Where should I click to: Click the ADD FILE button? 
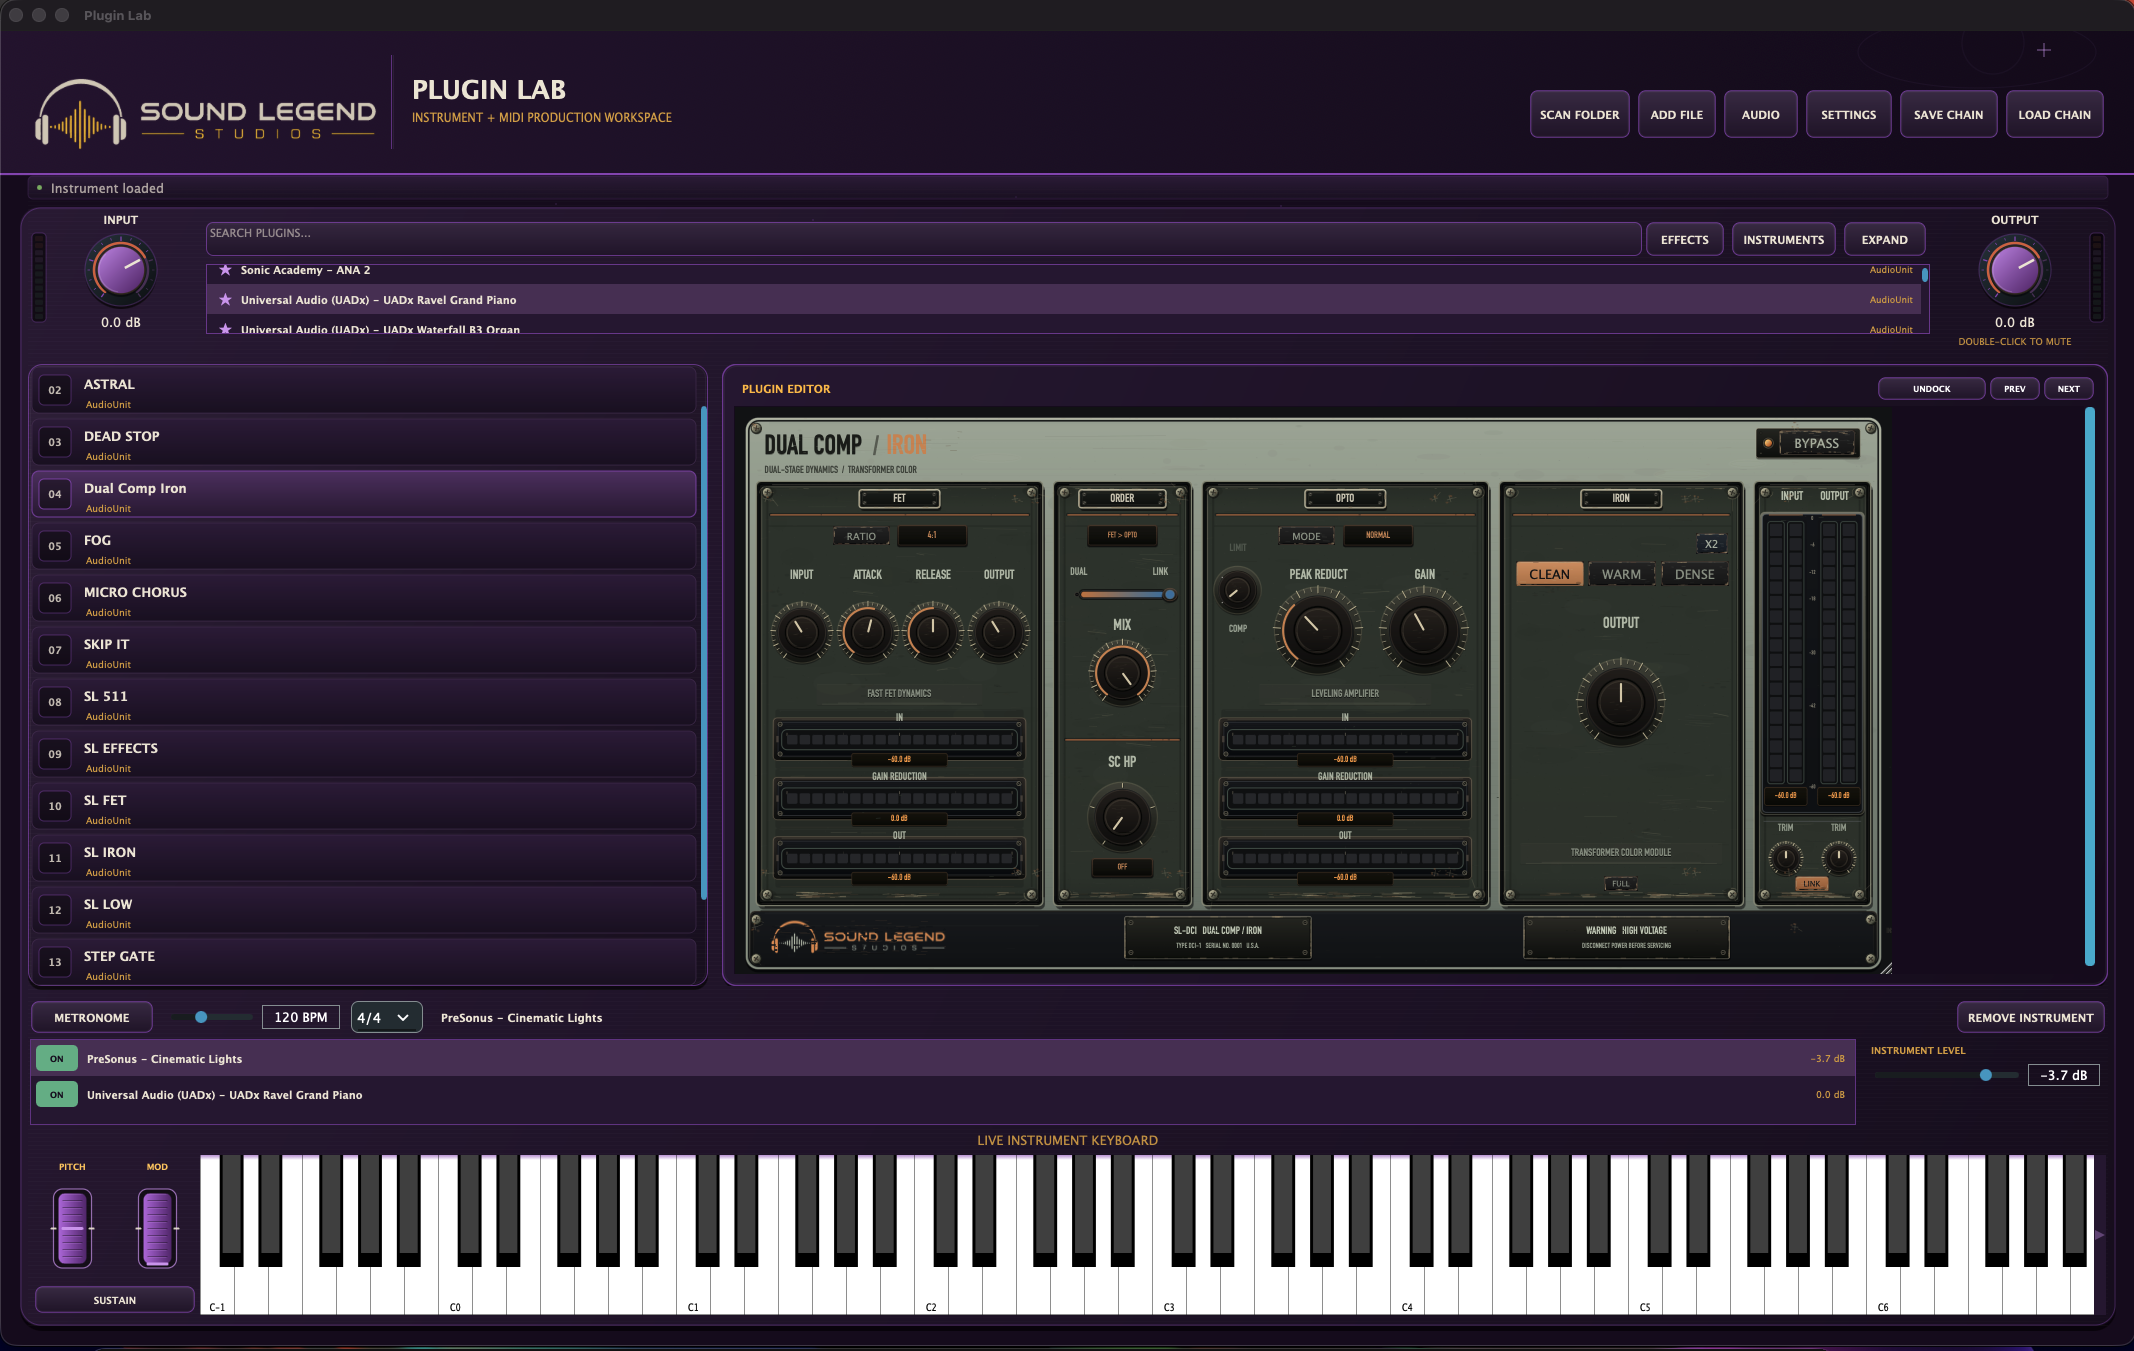1676,114
